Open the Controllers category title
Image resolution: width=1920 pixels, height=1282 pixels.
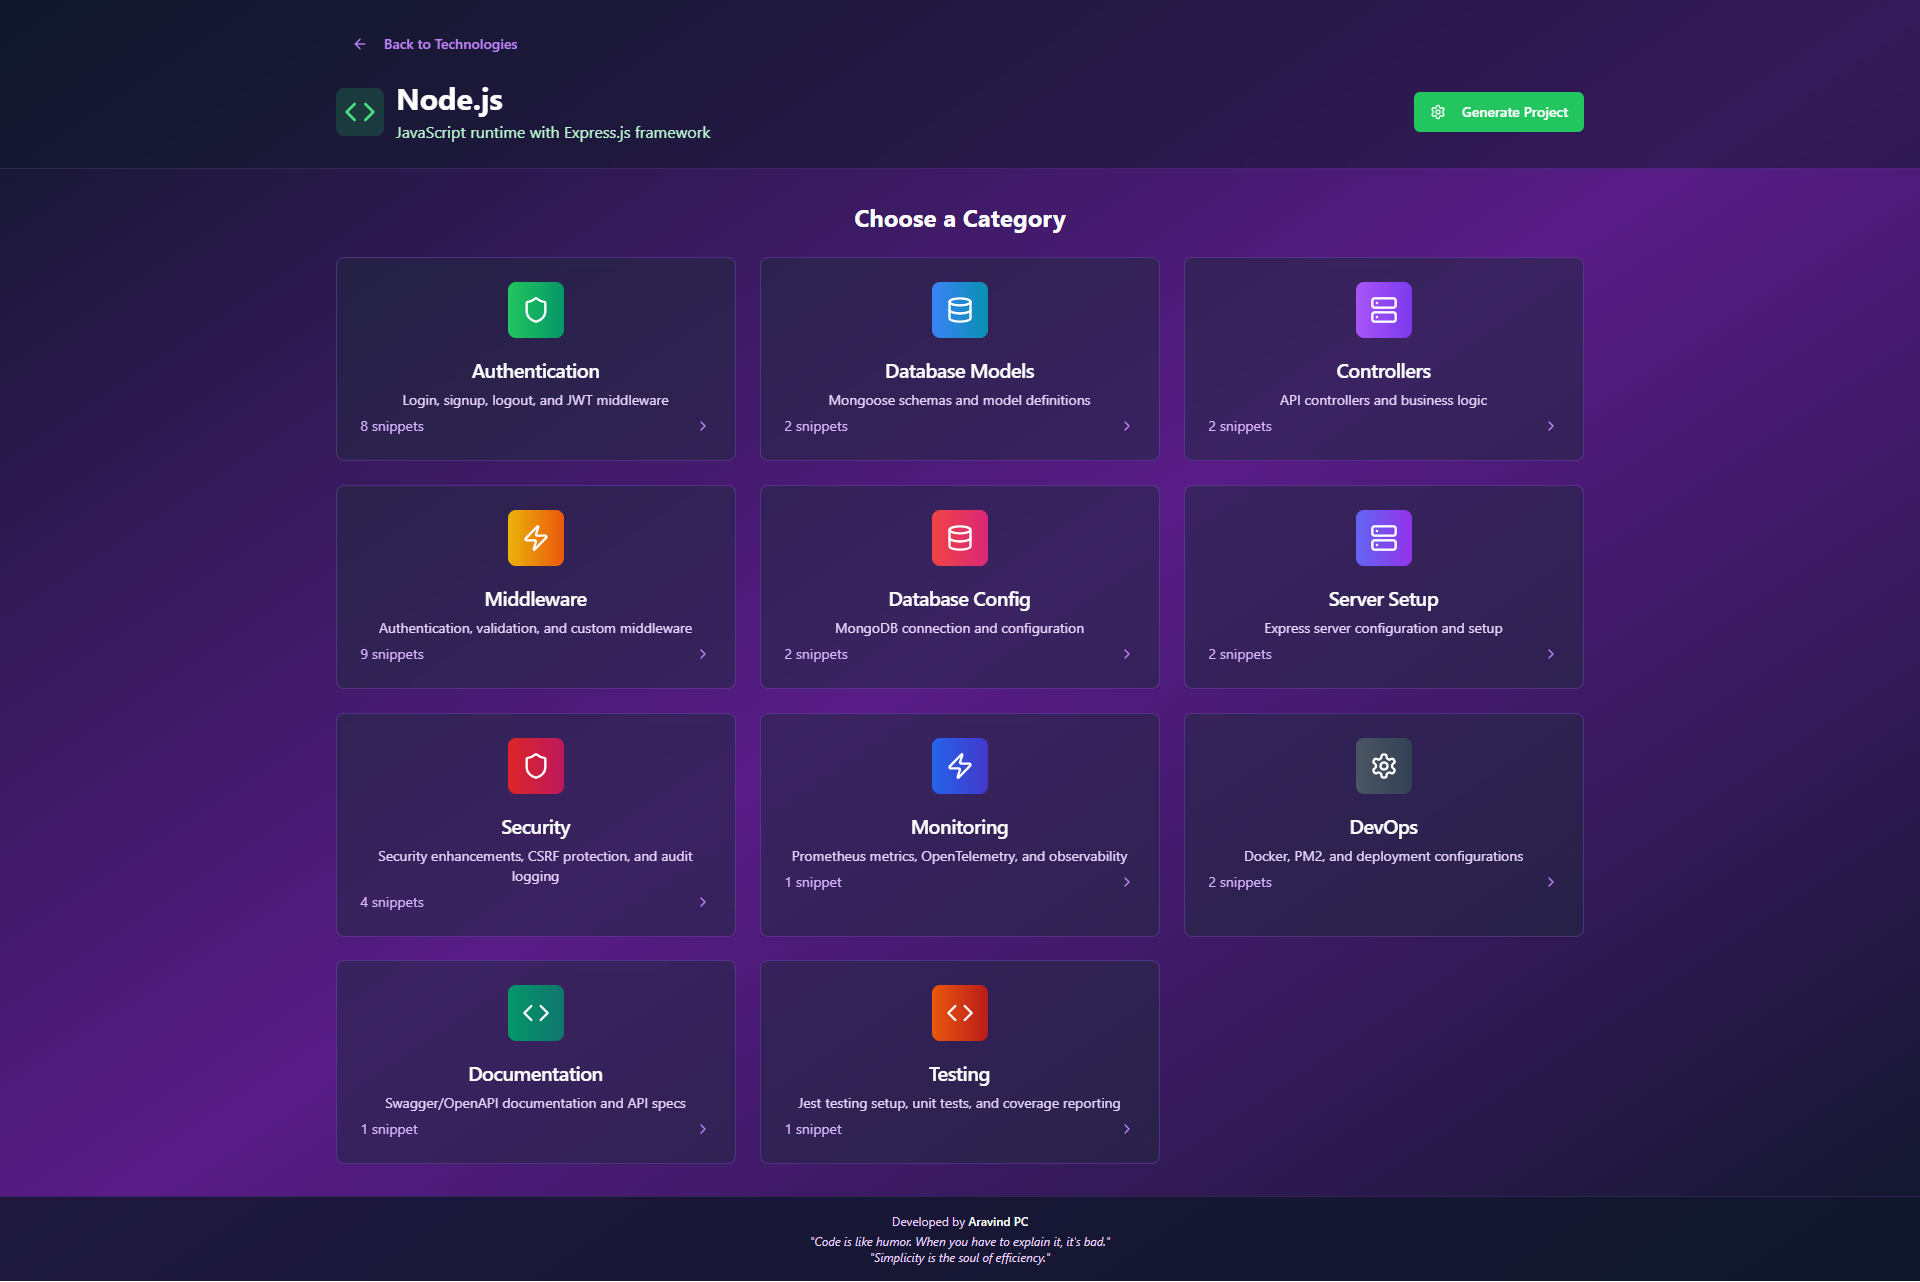coord(1384,371)
